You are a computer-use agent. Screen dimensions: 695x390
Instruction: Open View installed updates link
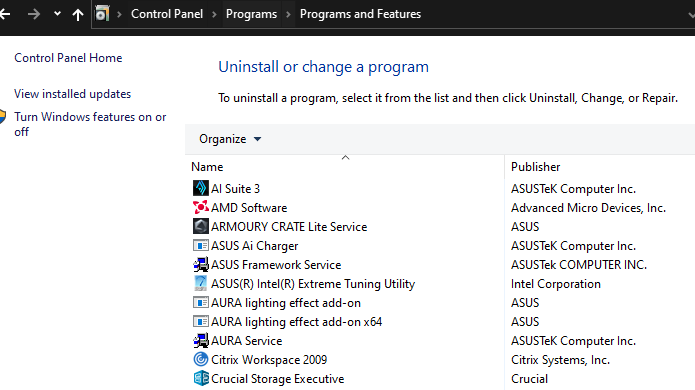[x=73, y=94]
